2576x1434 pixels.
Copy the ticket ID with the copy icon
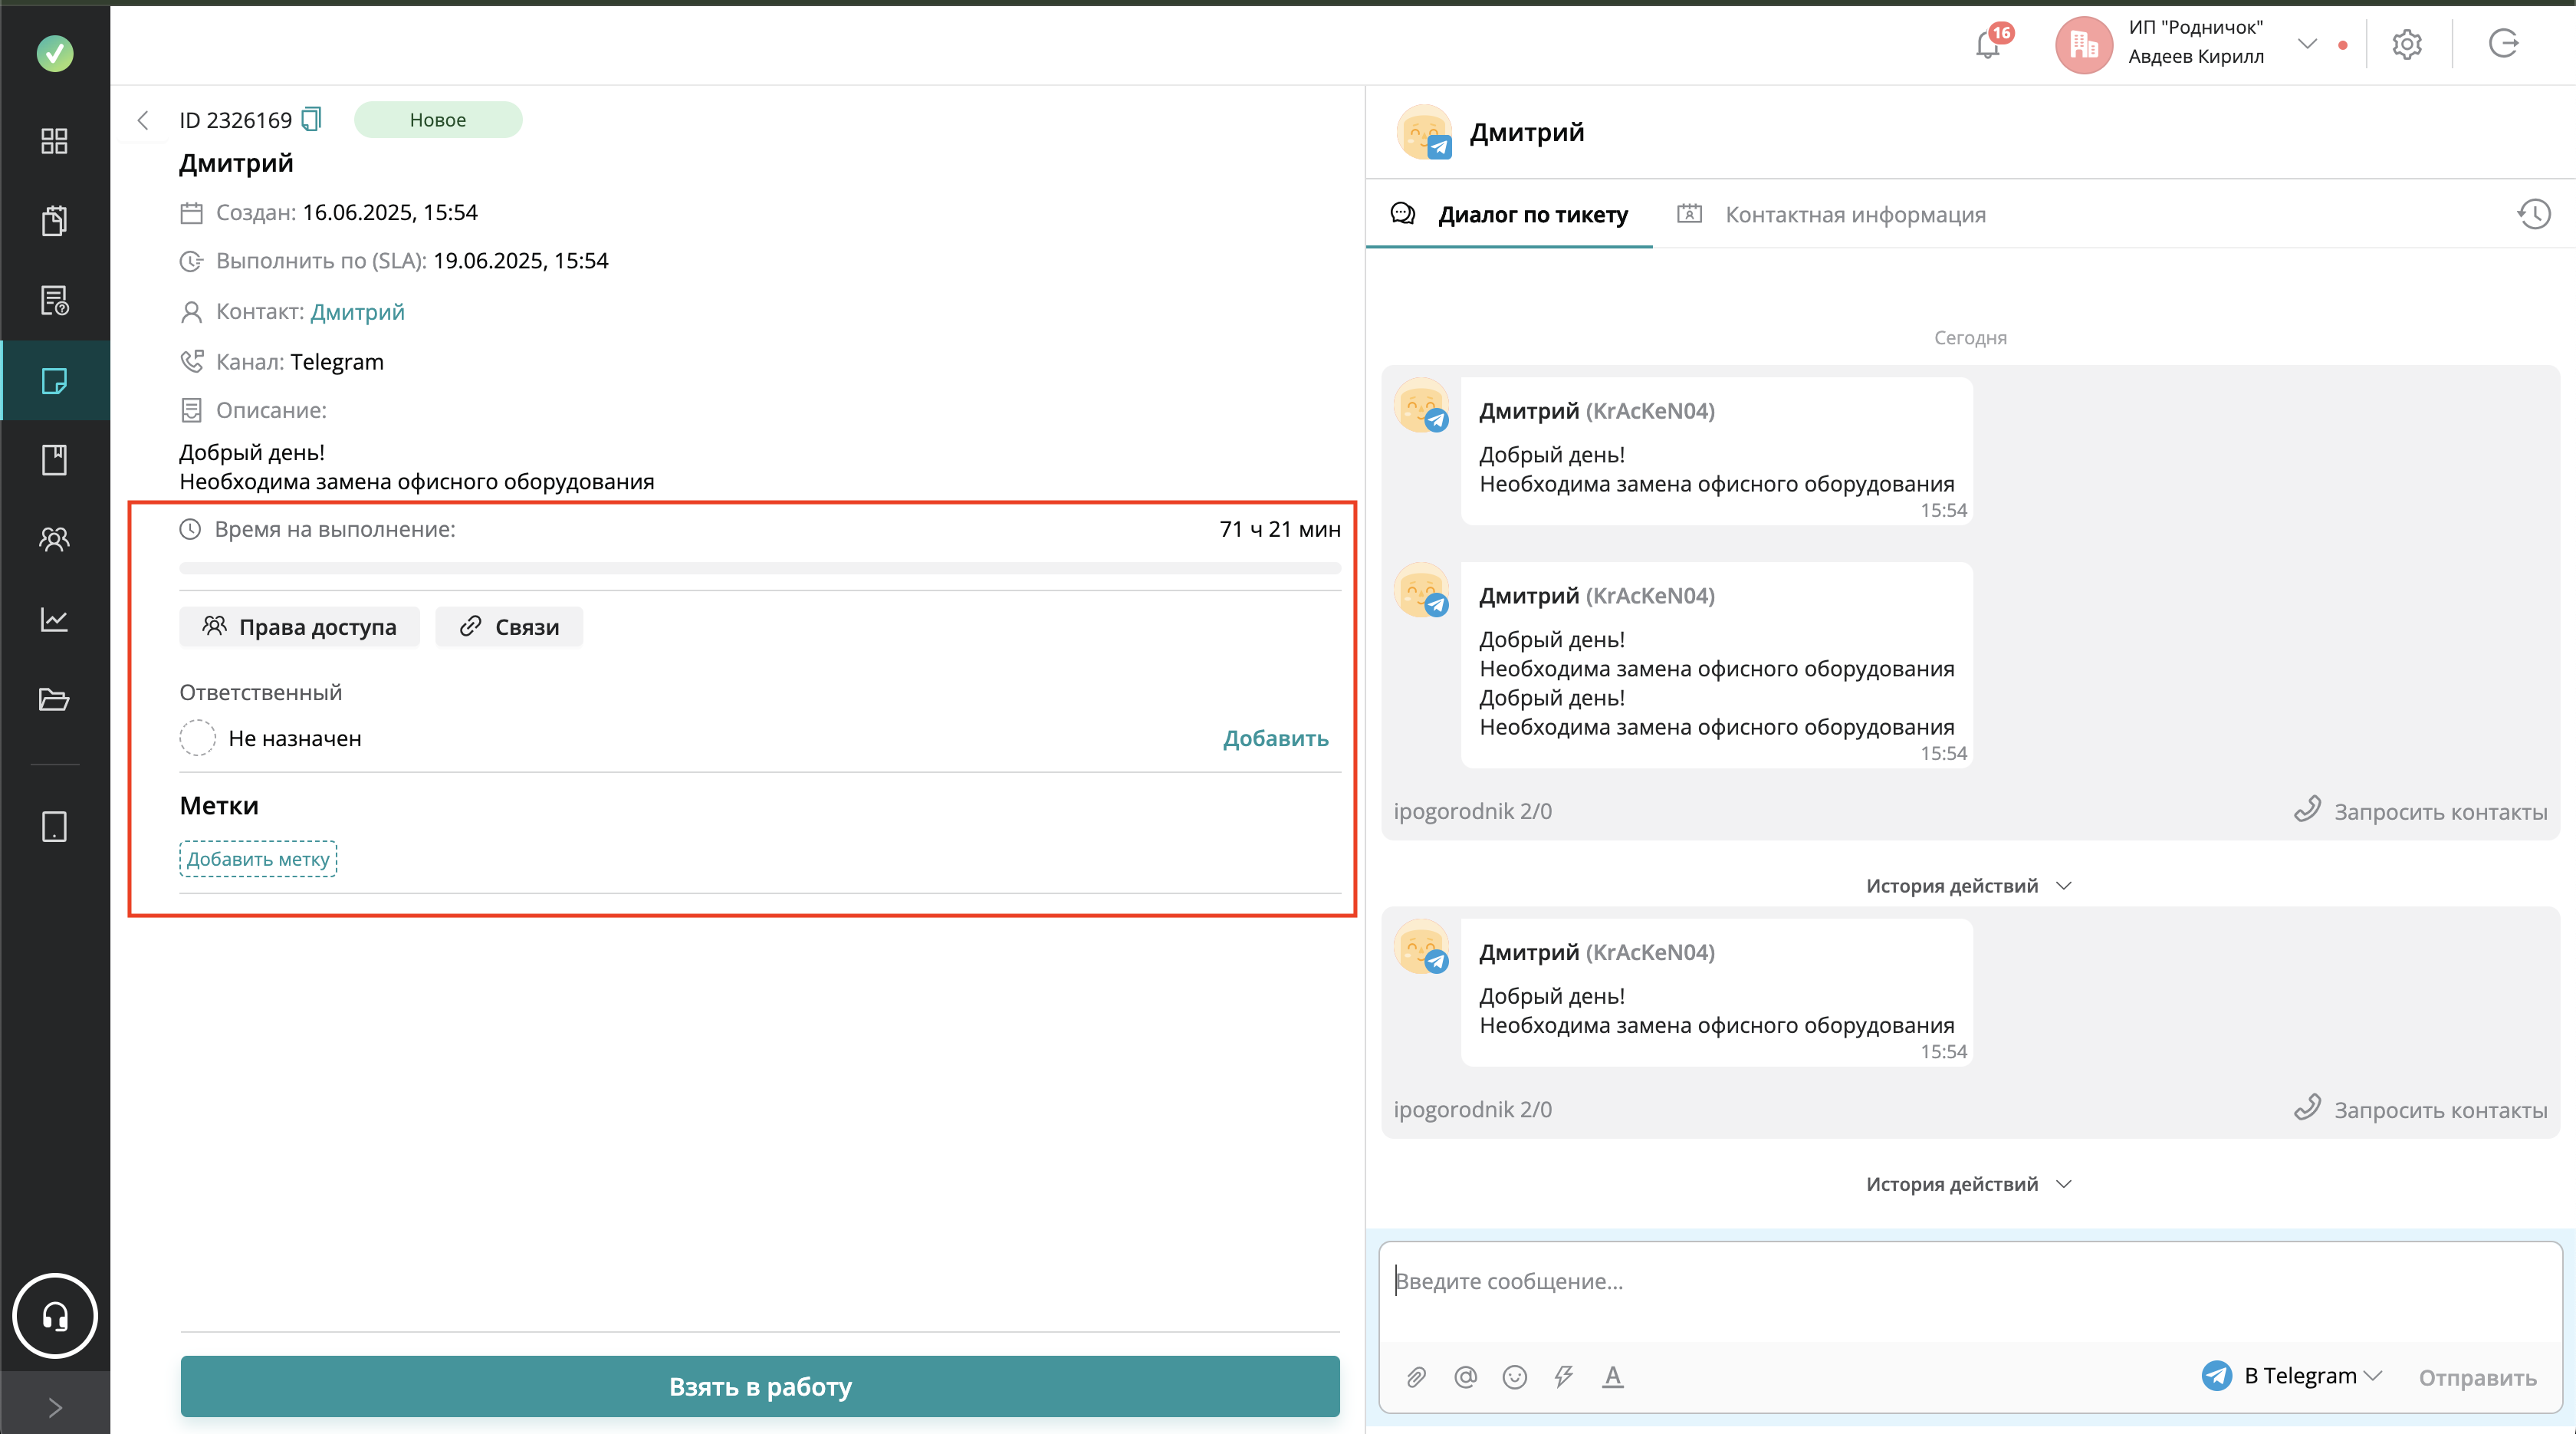point(311,120)
